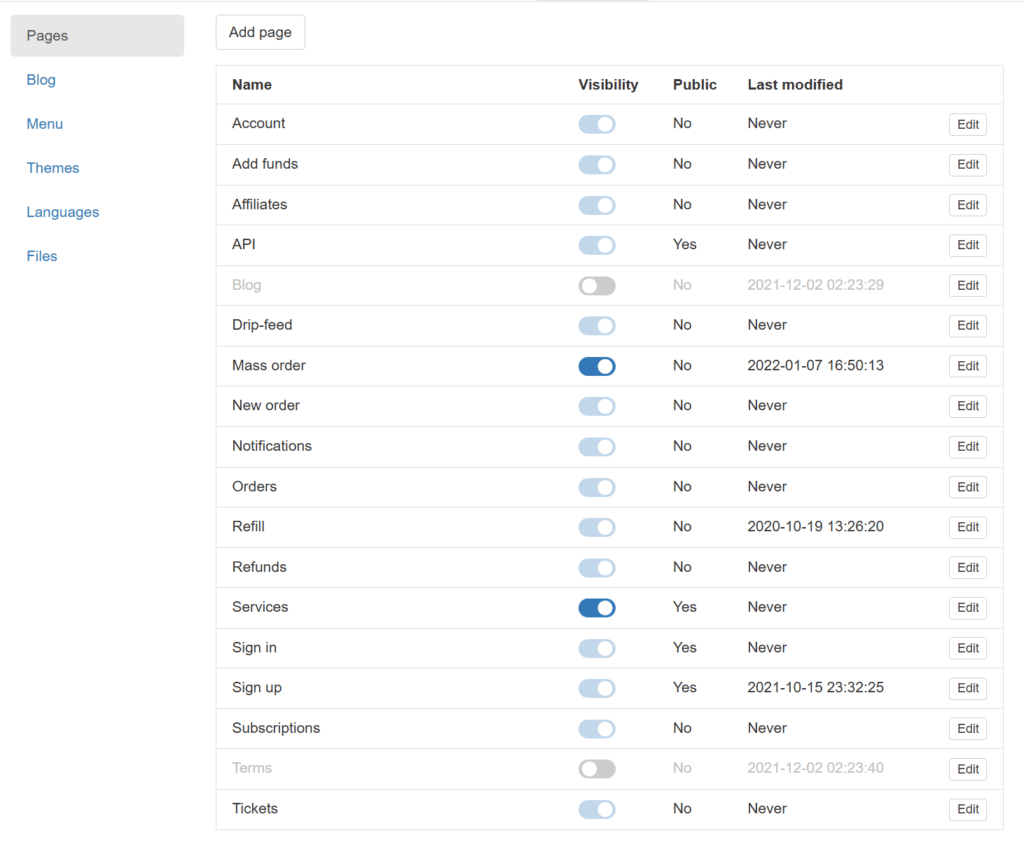Toggle visibility of the Tickets page
Screen dimensions: 1024x847
click(597, 809)
